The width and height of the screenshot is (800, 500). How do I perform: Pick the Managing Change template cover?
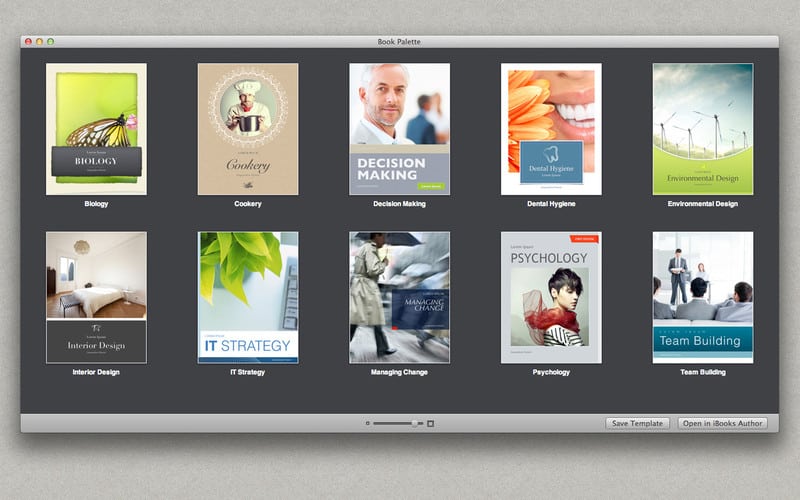click(399, 297)
